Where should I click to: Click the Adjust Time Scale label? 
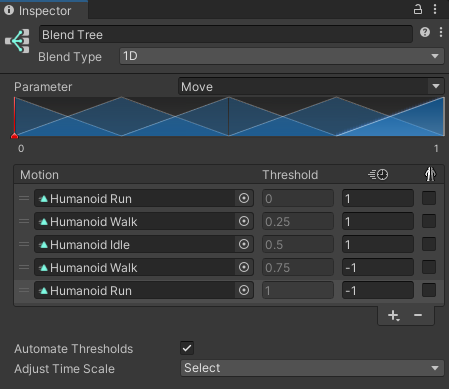click(x=64, y=369)
